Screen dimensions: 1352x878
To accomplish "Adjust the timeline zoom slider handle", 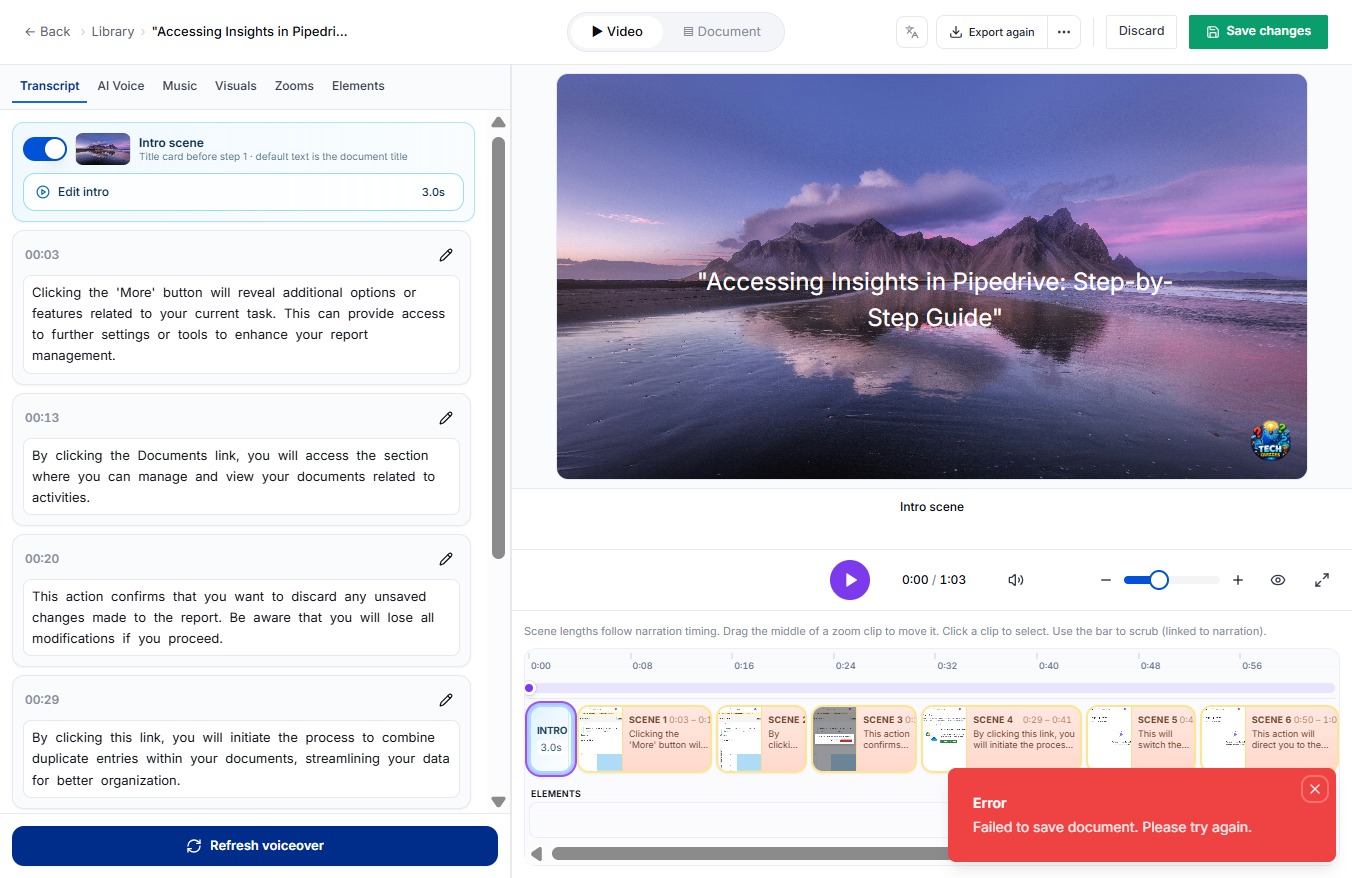I will (1159, 580).
